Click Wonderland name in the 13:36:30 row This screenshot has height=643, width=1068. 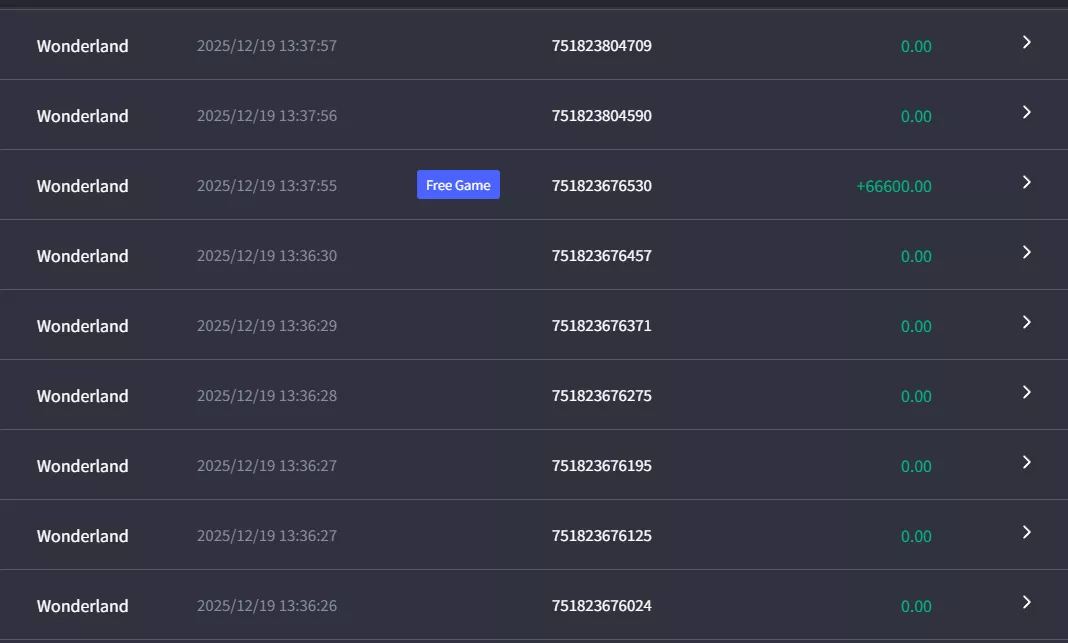[x=82, y=256]
